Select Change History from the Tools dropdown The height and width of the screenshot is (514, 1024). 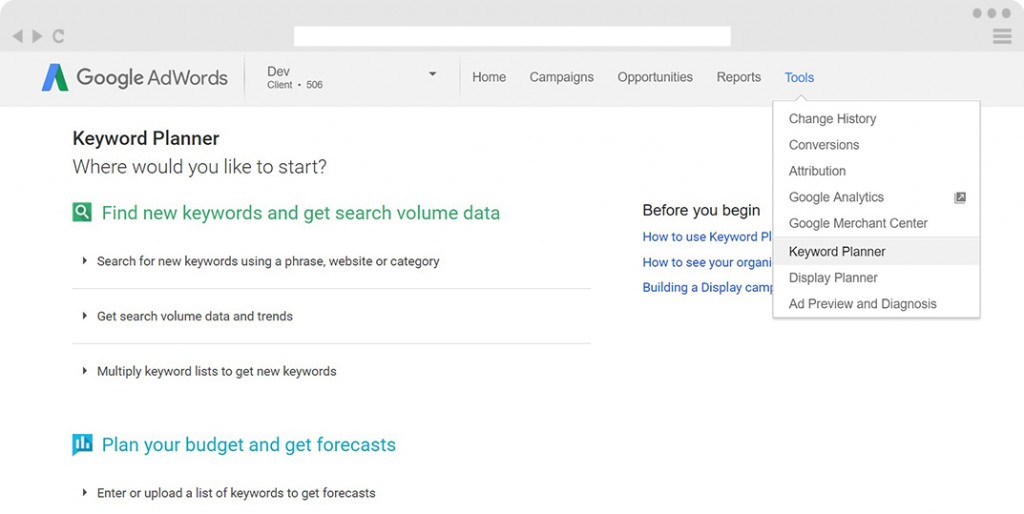pyautogui.click(x=832, y=119)
